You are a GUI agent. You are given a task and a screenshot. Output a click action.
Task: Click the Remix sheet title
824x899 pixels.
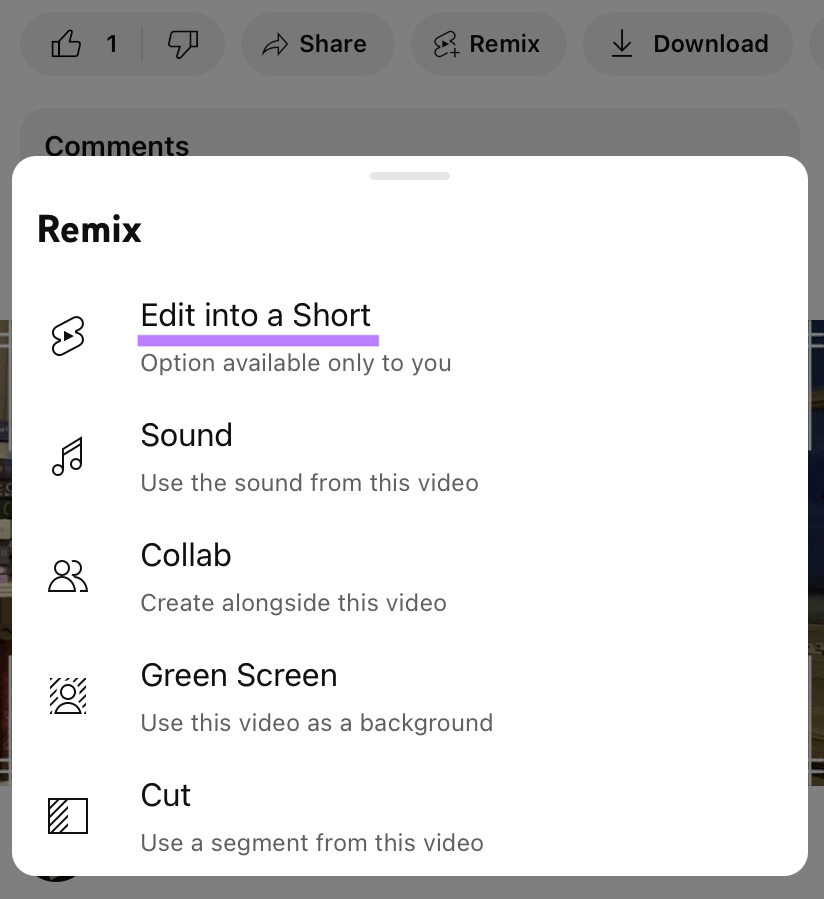(x=89, y=229)
